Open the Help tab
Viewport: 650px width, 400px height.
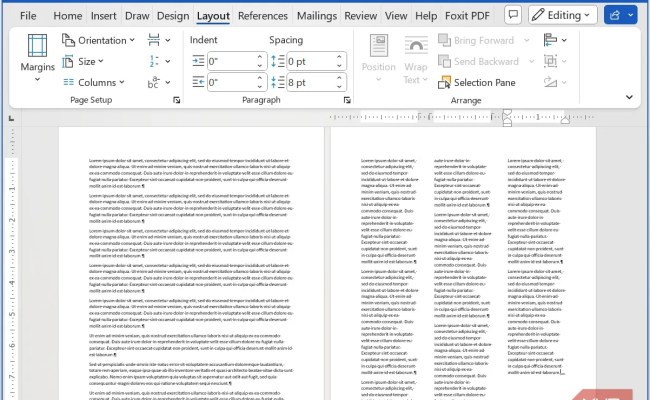pyautogui.click(x=426, y=16)
